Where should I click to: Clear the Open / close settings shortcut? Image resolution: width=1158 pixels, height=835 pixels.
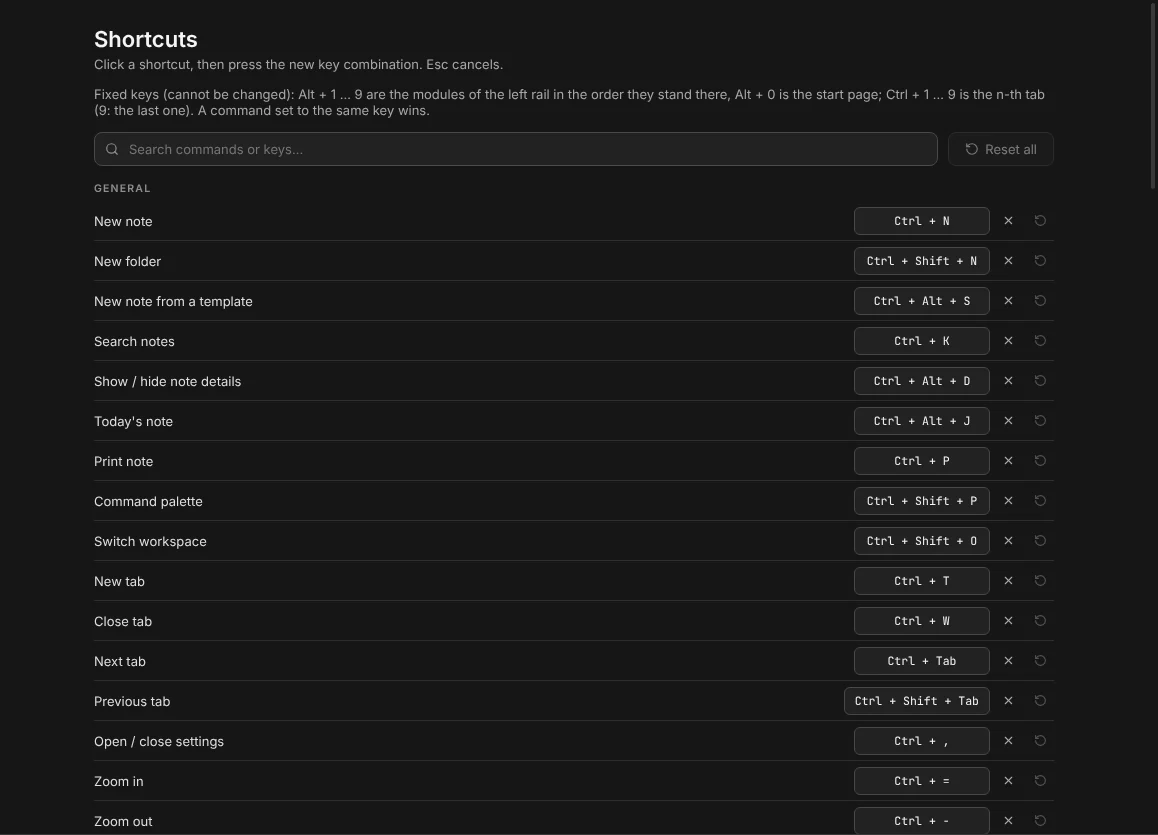pos(1008,740)
